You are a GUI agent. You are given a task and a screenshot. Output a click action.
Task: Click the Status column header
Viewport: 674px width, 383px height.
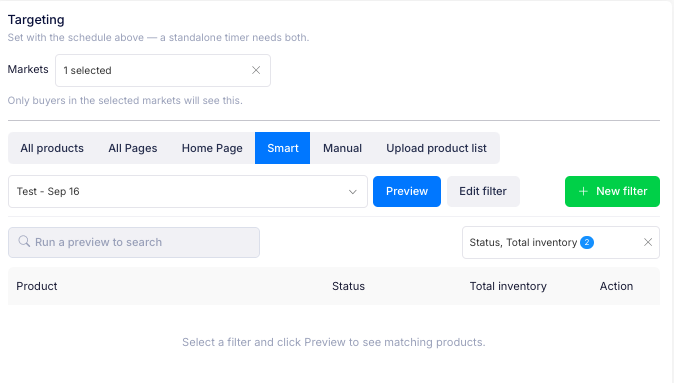[348, 286]
